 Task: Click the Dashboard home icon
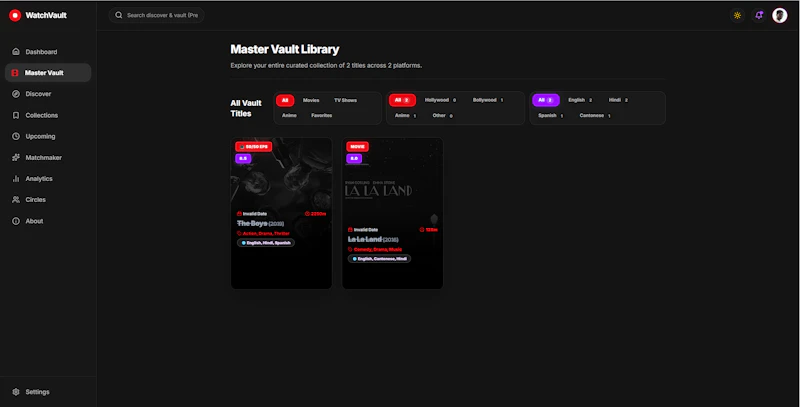(16, 52)
